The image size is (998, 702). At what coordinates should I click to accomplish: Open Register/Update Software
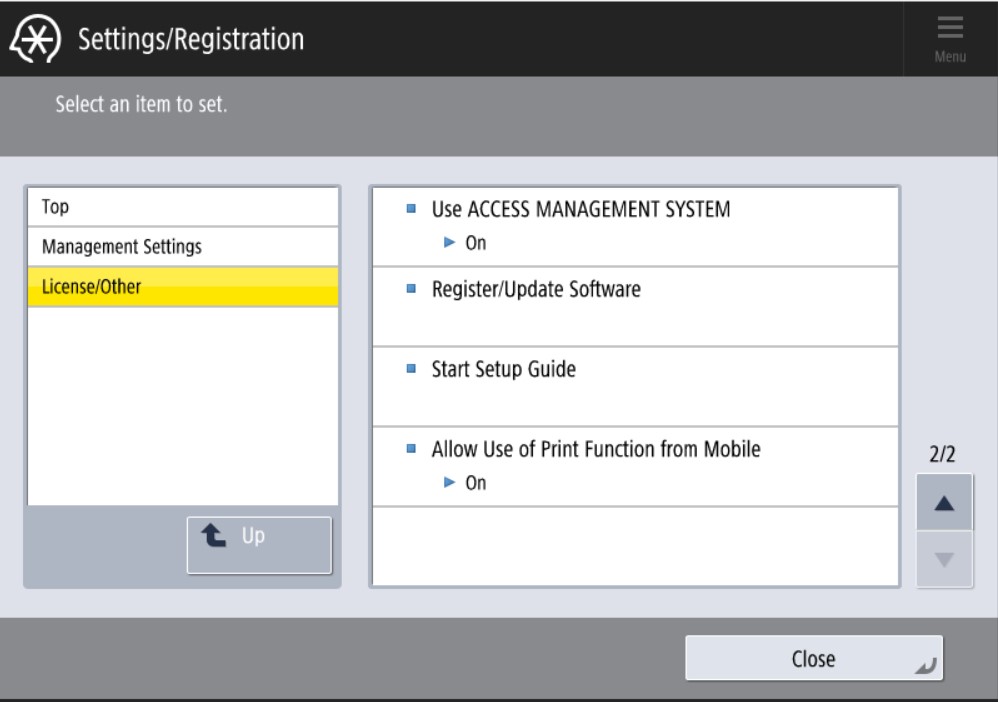[x=535, y=290]
